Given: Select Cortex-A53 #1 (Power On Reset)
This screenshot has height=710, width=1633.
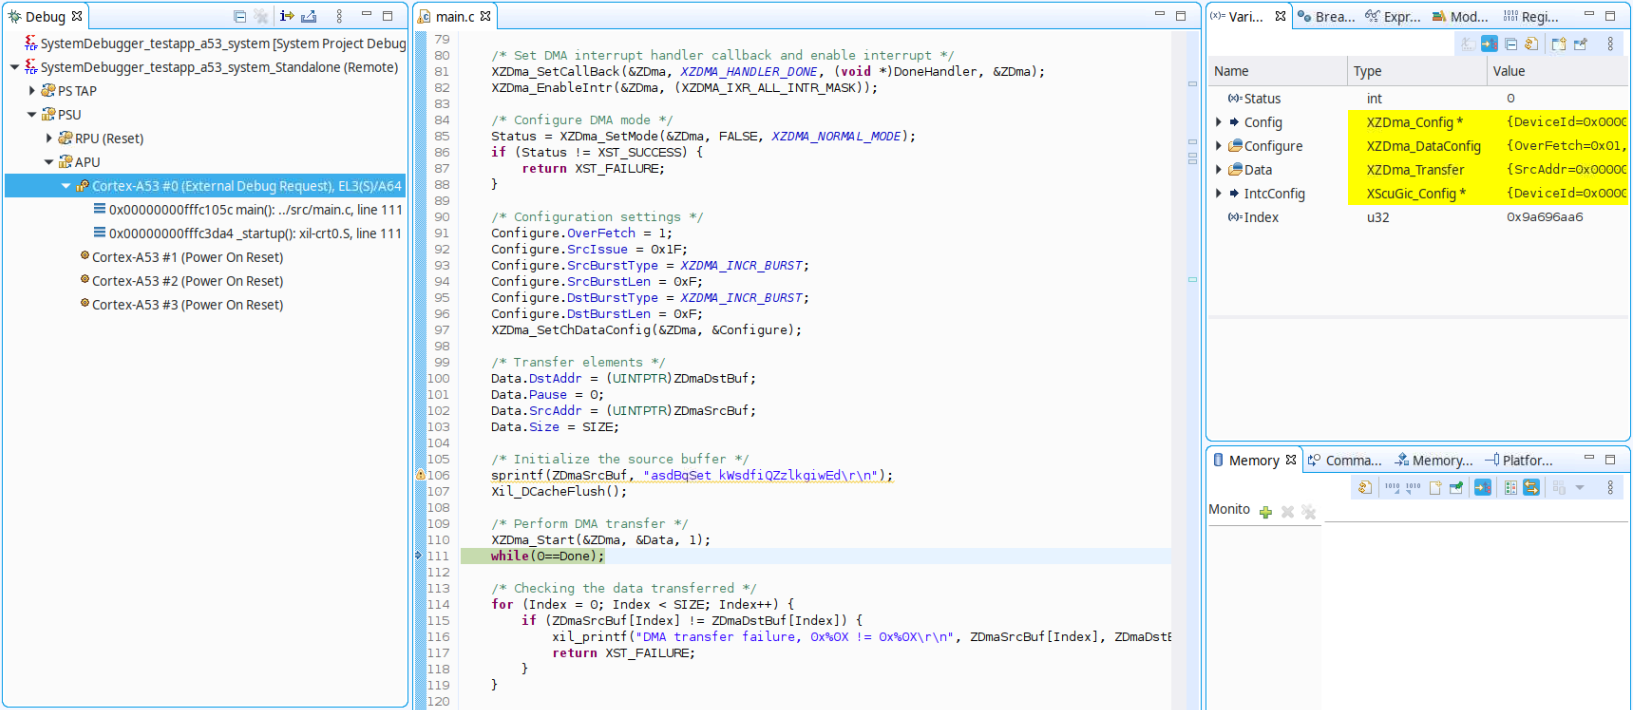Looking at the screenshot, I should [187, 258].
